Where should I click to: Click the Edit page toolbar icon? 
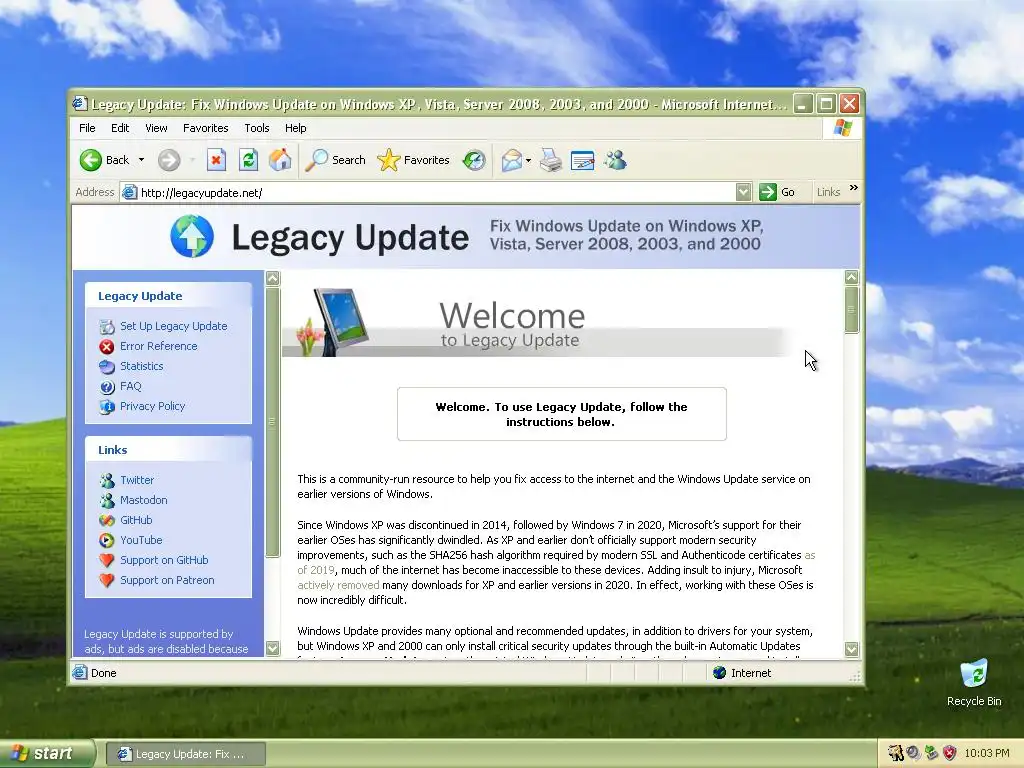[583, 161]
